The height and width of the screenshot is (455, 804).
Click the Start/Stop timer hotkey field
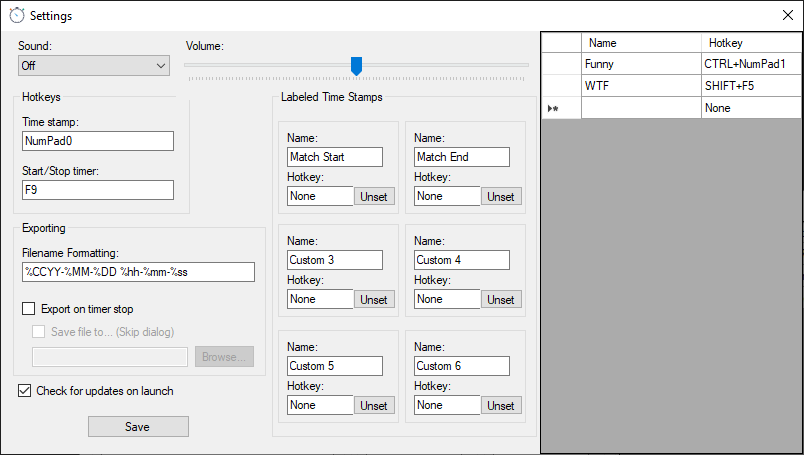[x=97, y=190]
